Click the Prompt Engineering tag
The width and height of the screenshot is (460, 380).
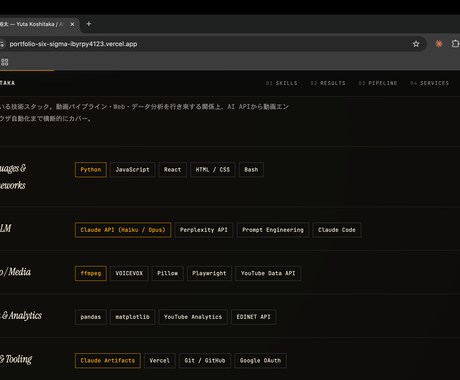coord(273,230)
